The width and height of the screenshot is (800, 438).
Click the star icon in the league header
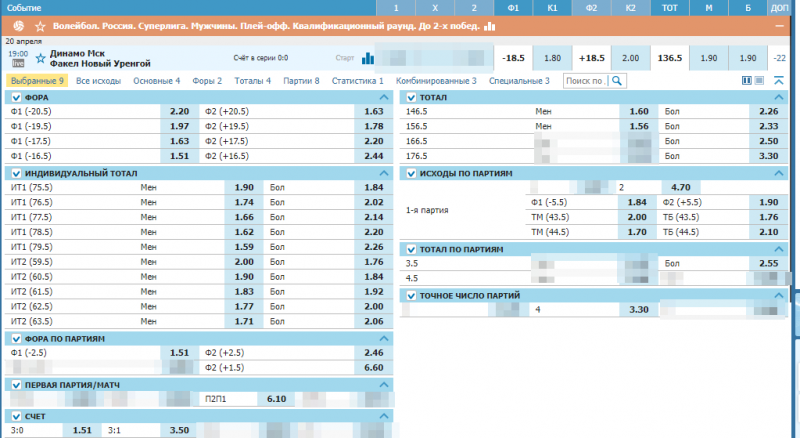click(39, 25)
